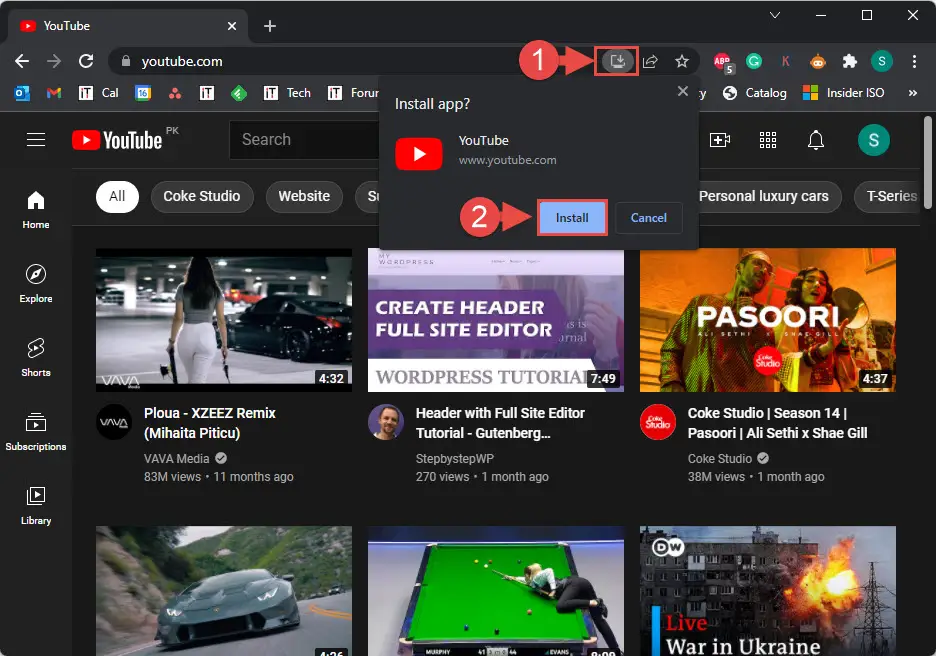
Task: Click Cancel in the Install app dialog
Action: coord(648,218)
